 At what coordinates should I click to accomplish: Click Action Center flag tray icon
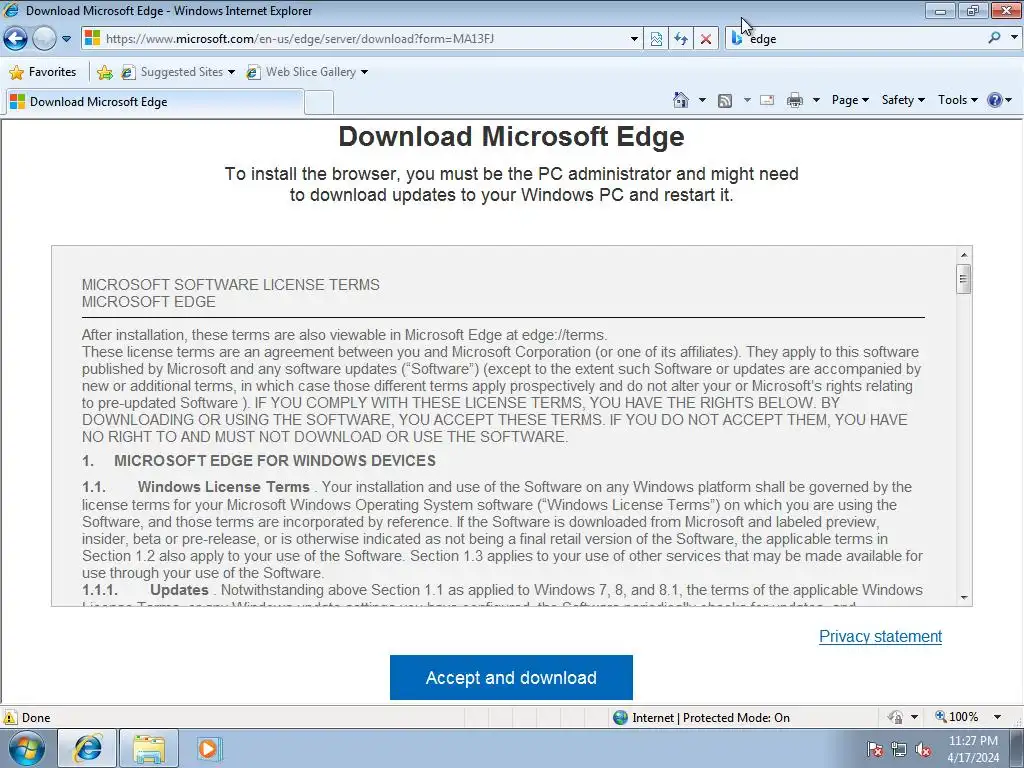click(875, 749)
